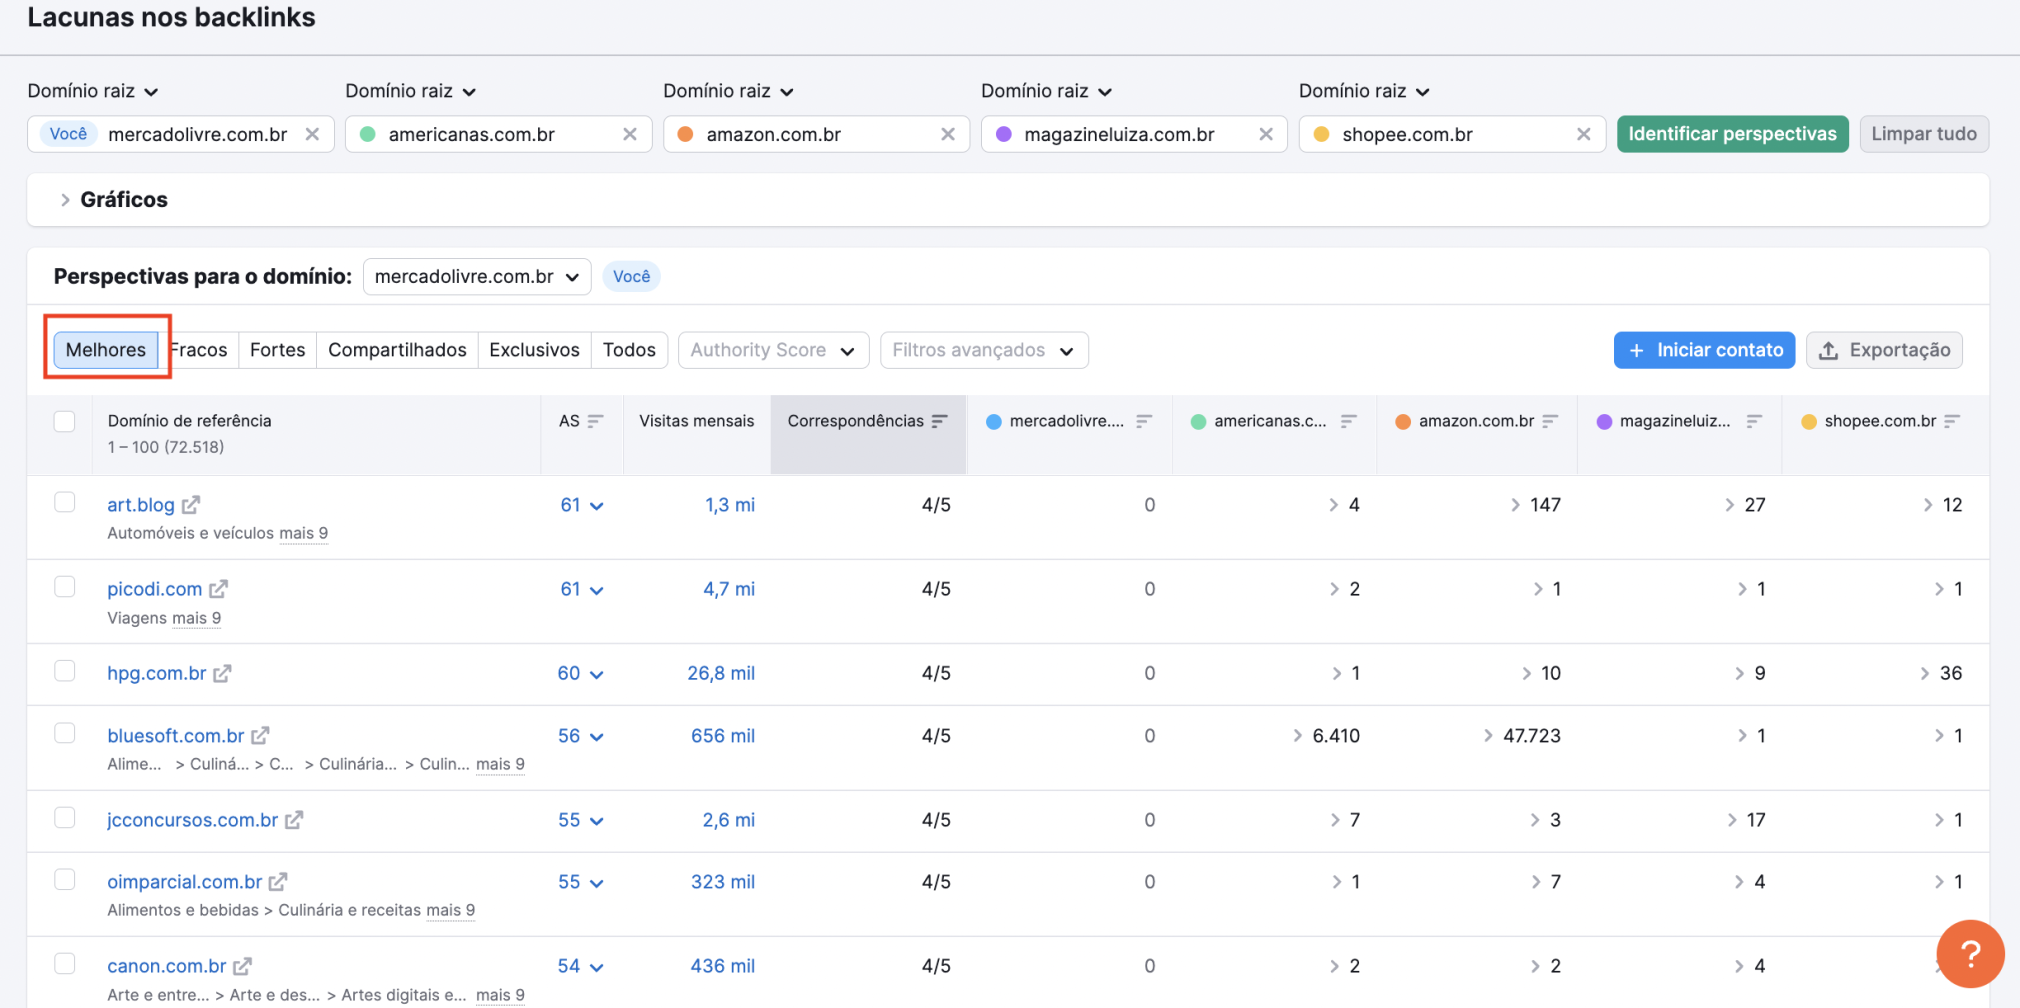
Task: Sort shopee.com.br column with sort icon
Action: (1952, 421)
